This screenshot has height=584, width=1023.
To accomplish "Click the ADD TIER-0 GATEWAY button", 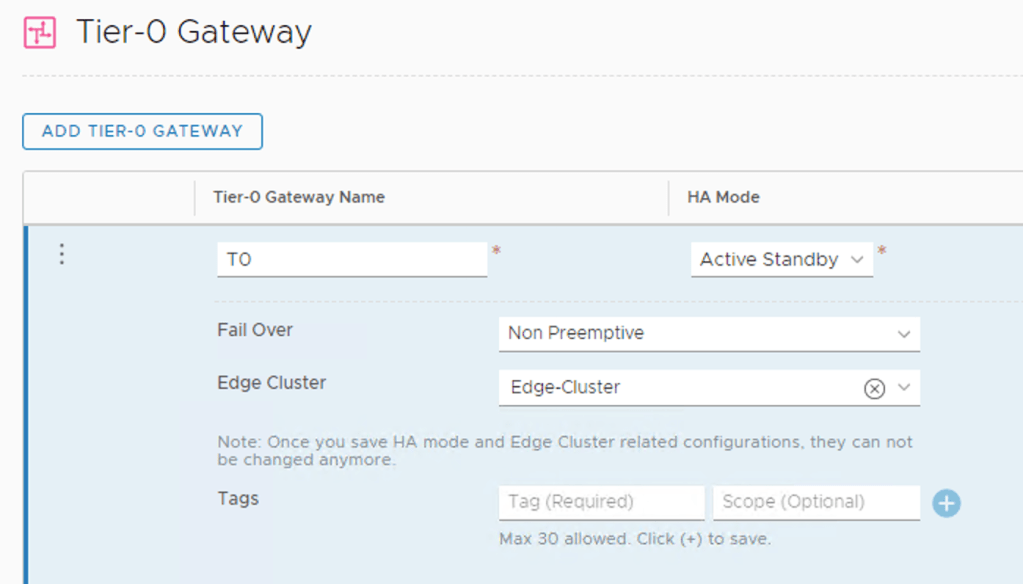I will pos(142,131).
